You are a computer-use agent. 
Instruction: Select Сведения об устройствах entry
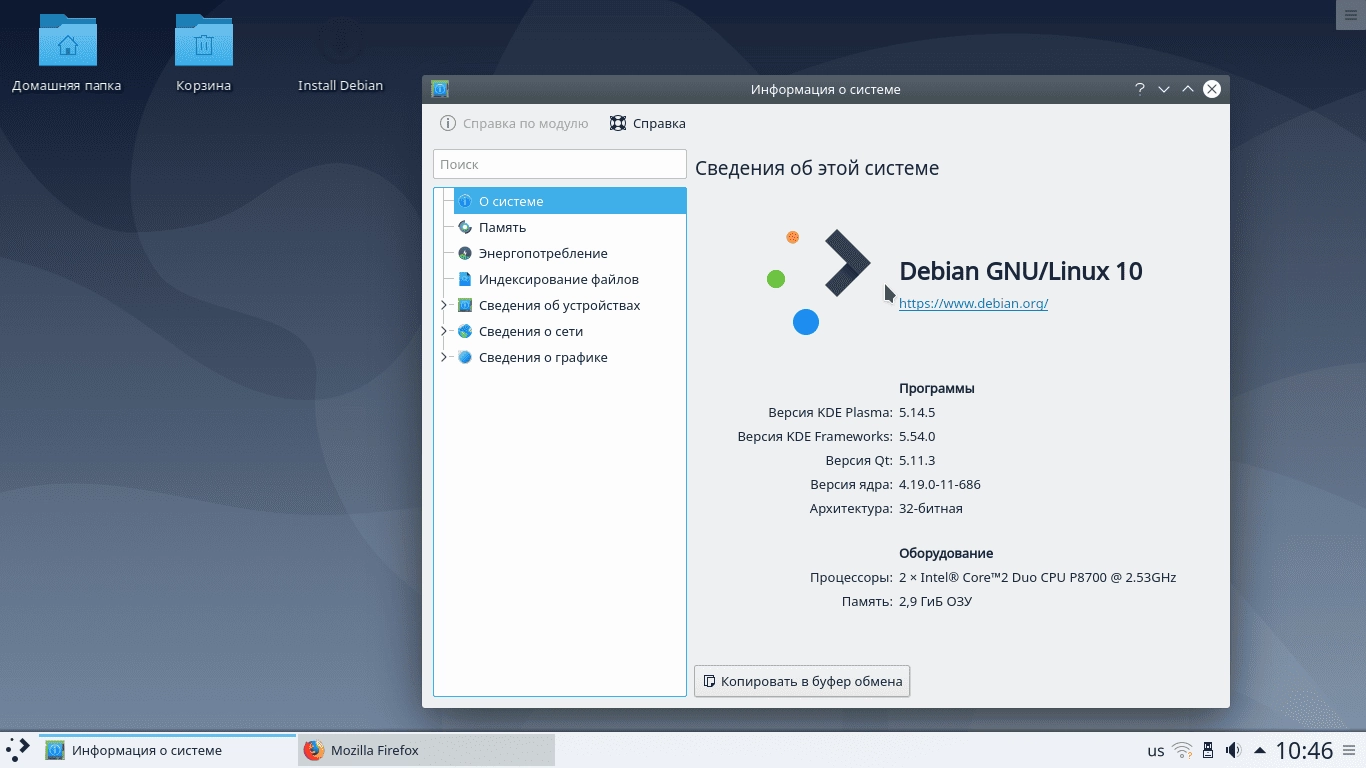pyautogui.click(x=559, y=305)
